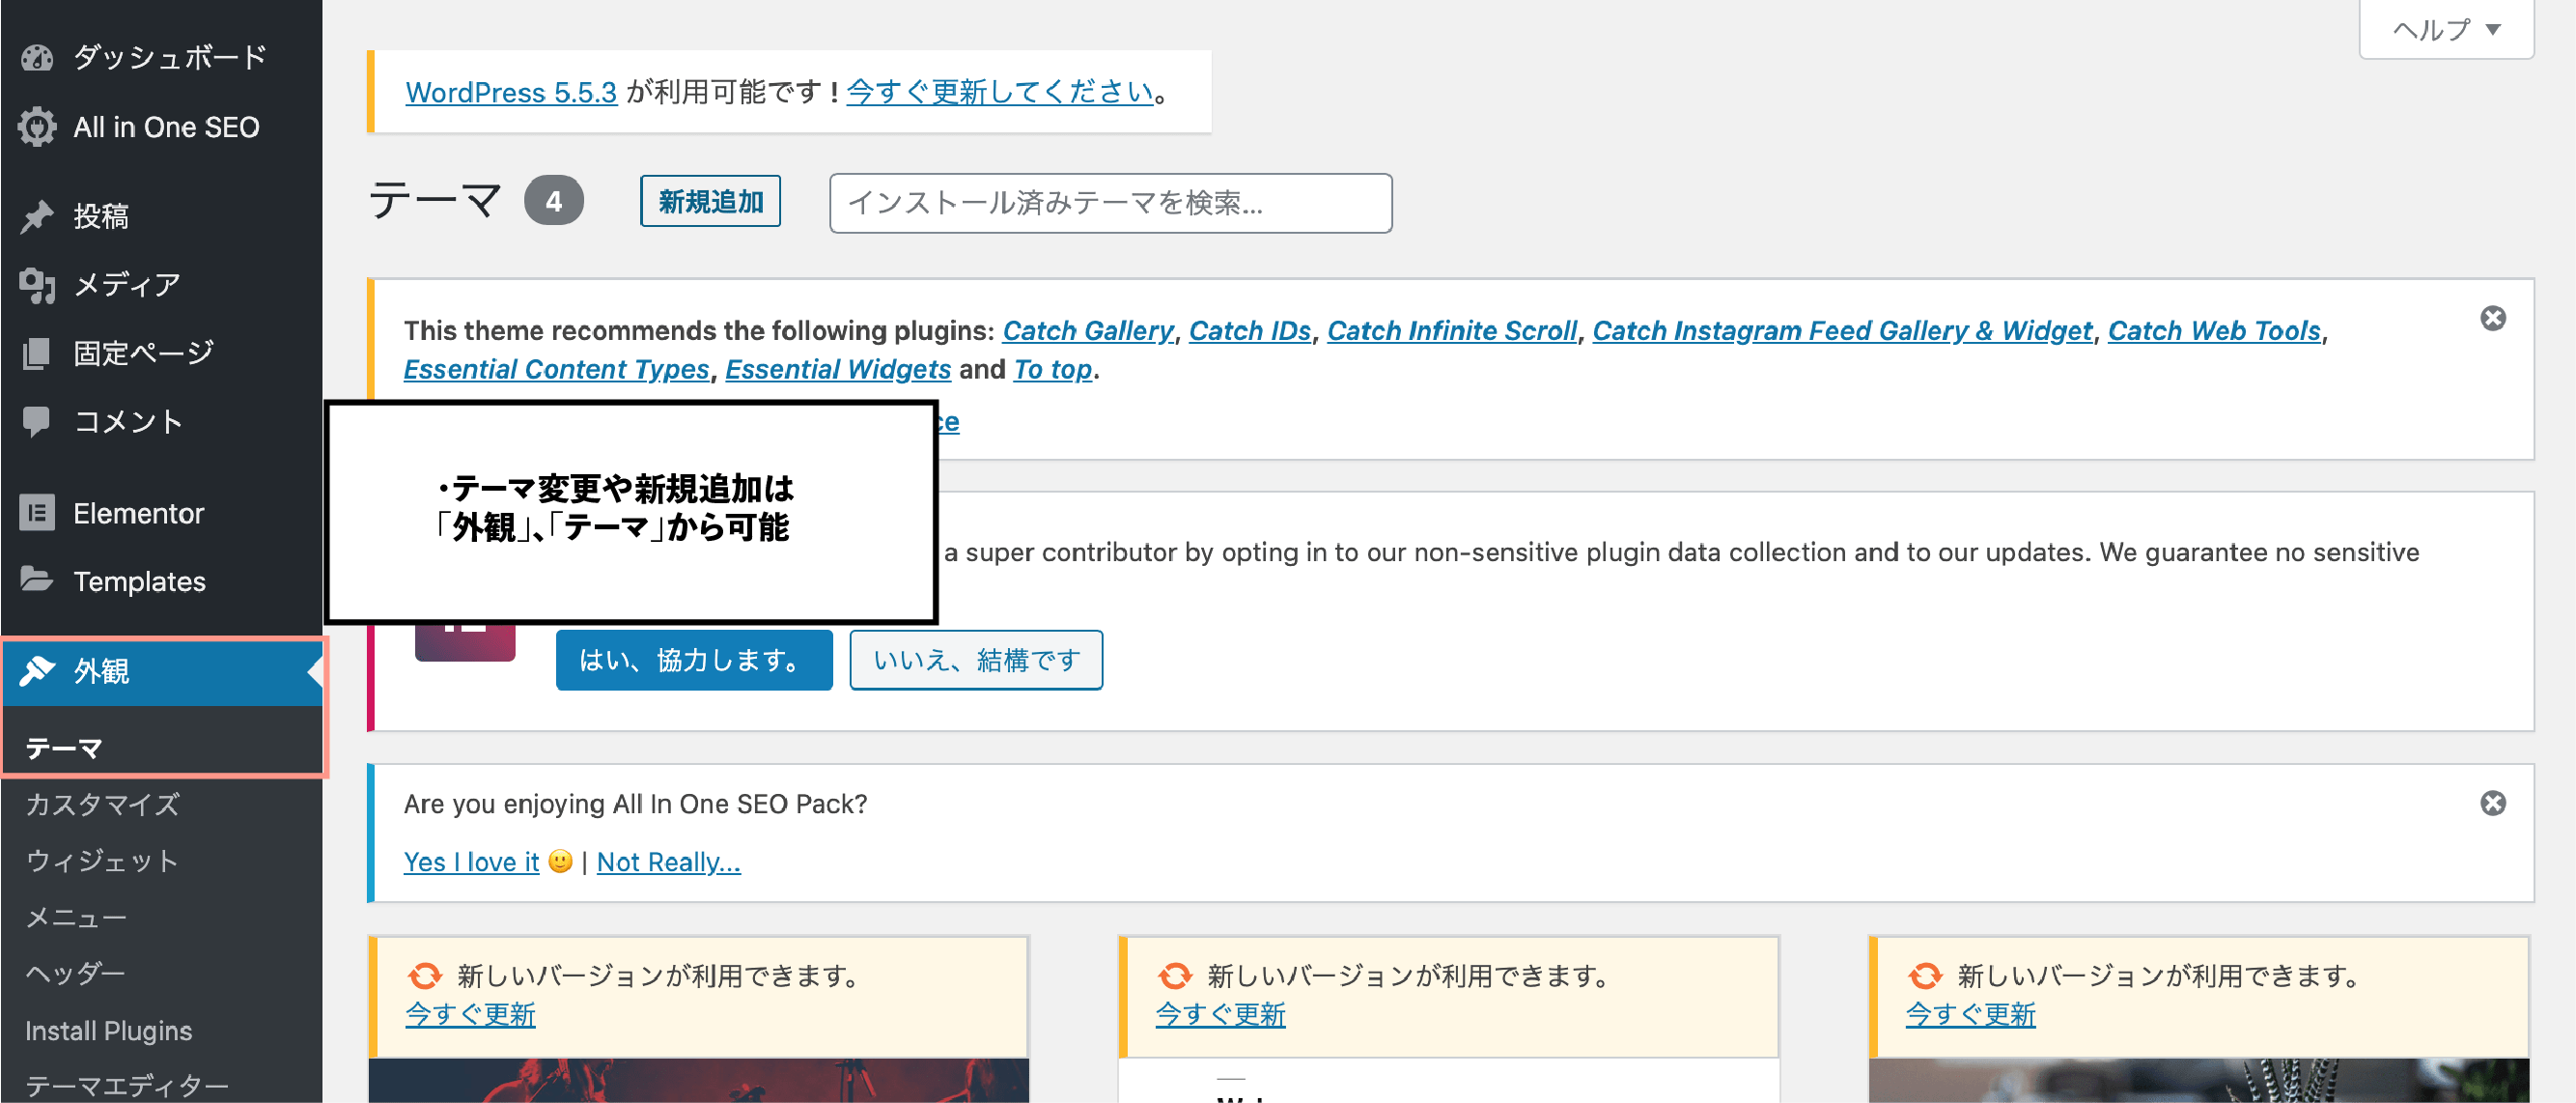This screenshot has width=2576, height=1103.
Task: Open the Essential Content Types link
Action: coord(556,369)
